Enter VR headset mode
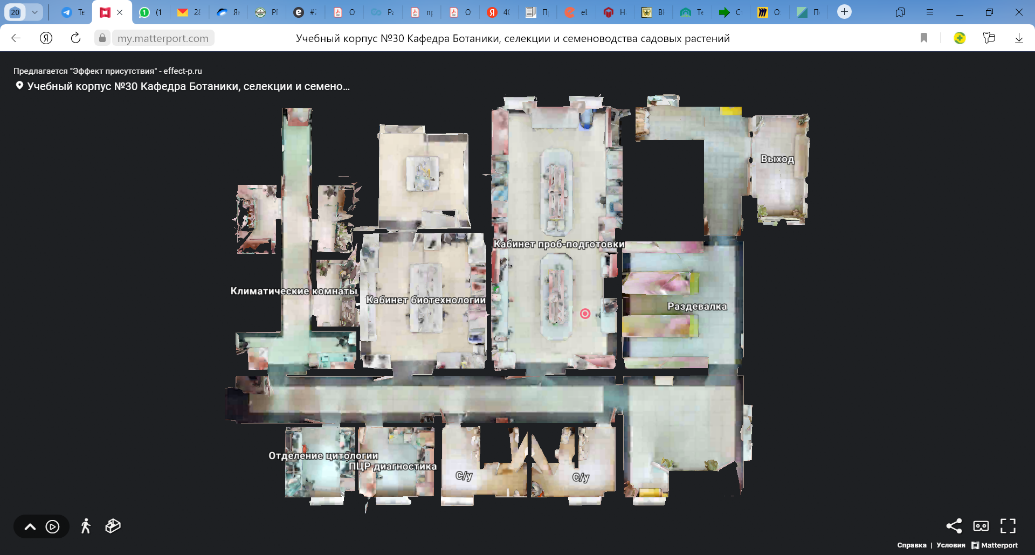This screenshot has height=555, width=1035. click(x=981, y=526)
